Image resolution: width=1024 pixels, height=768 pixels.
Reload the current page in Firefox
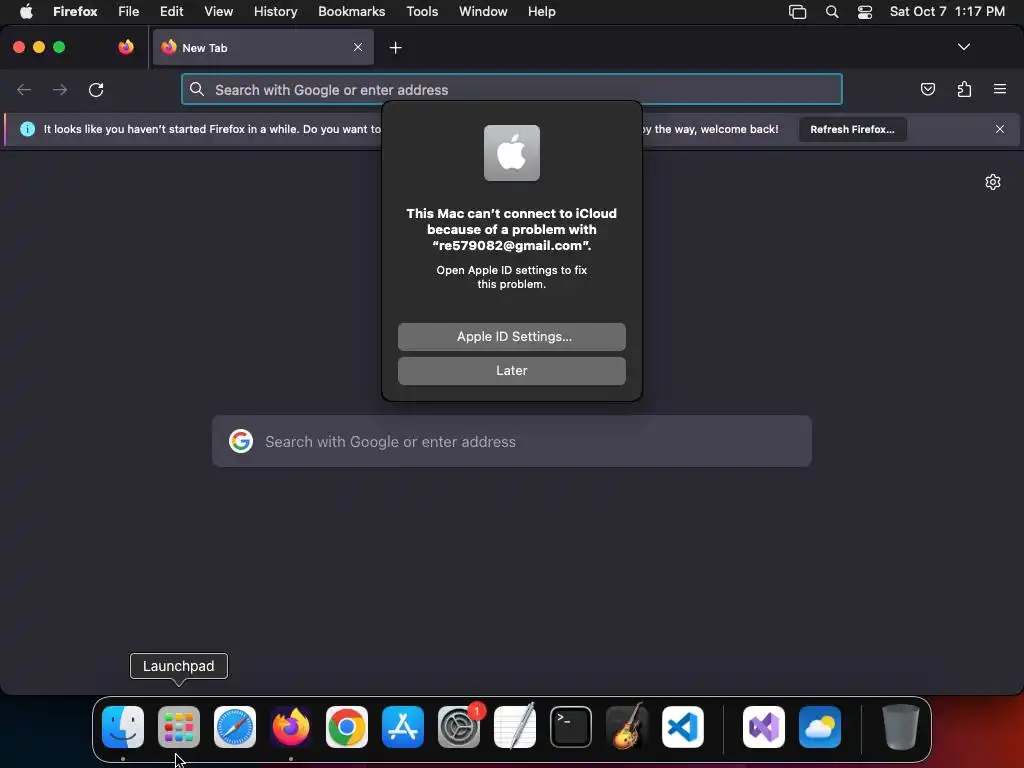(x=96, y=89)
